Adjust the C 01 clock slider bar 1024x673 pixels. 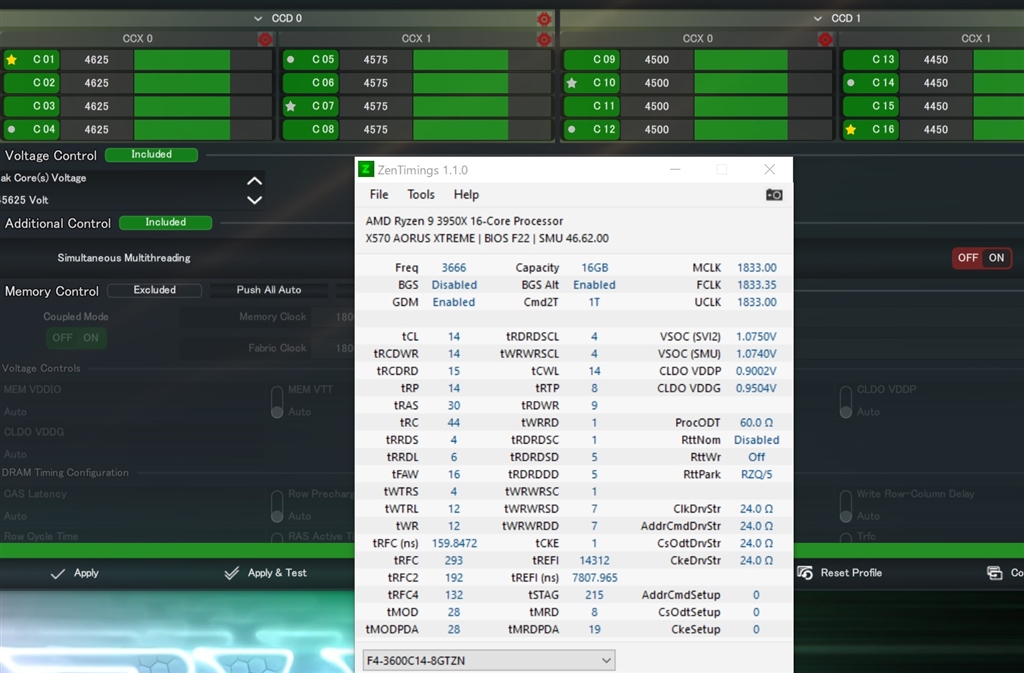click(x=202, y=59)
